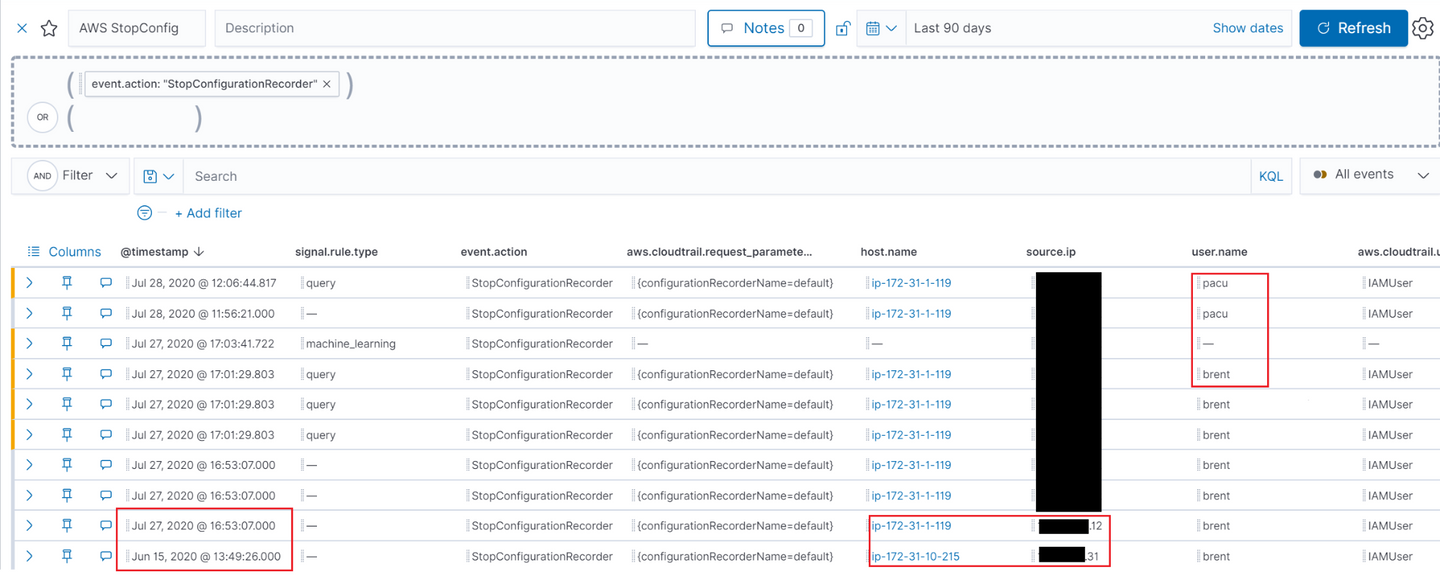The height and width of the screenshot is (577, 1440).
Task: Open the Notes panel
Action: (x=765, y=28)
